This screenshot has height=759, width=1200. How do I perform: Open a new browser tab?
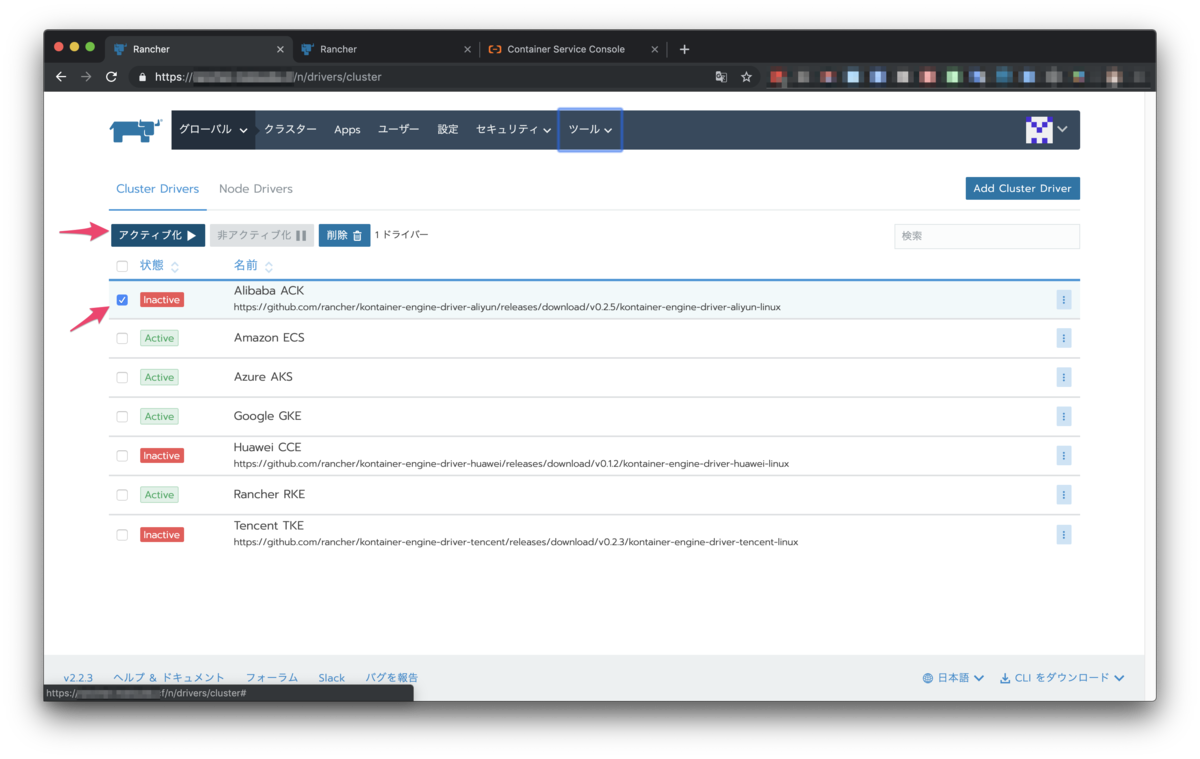684,49
